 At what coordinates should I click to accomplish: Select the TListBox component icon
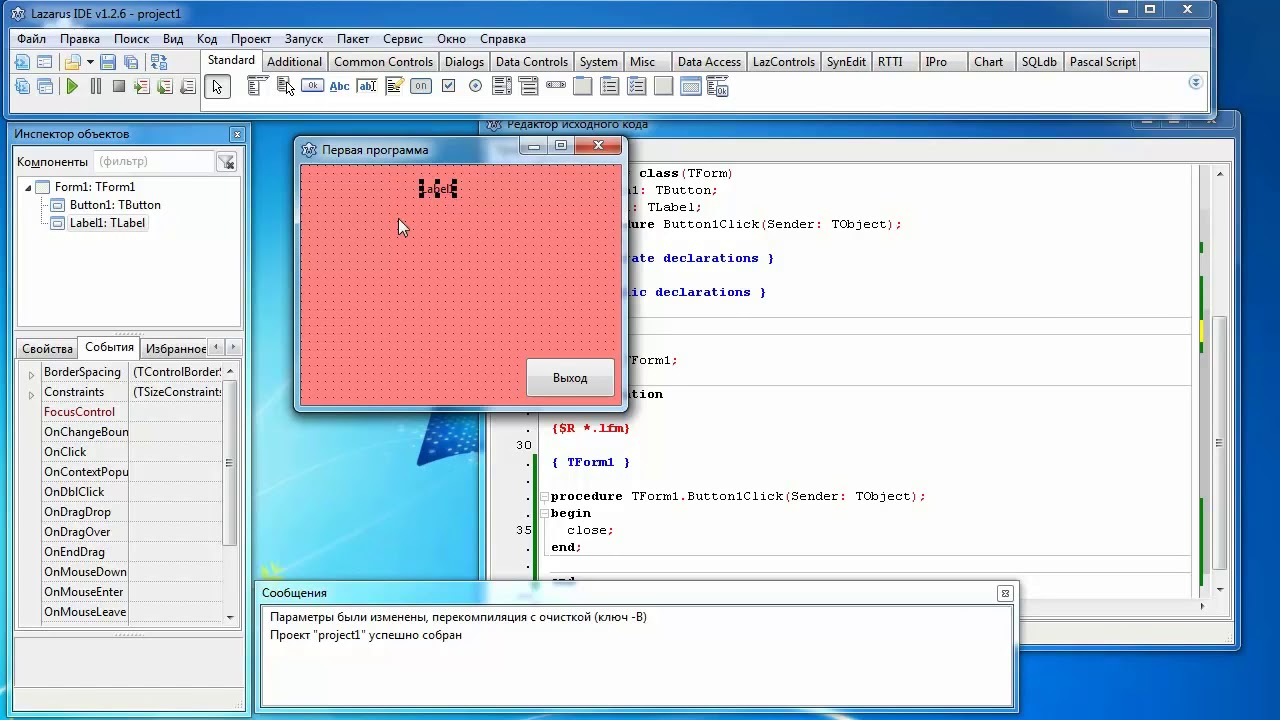pos(502,86)
